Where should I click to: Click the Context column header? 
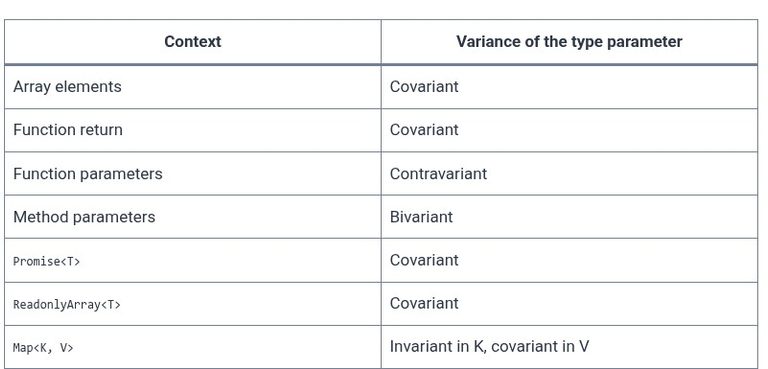click(192, 42)
